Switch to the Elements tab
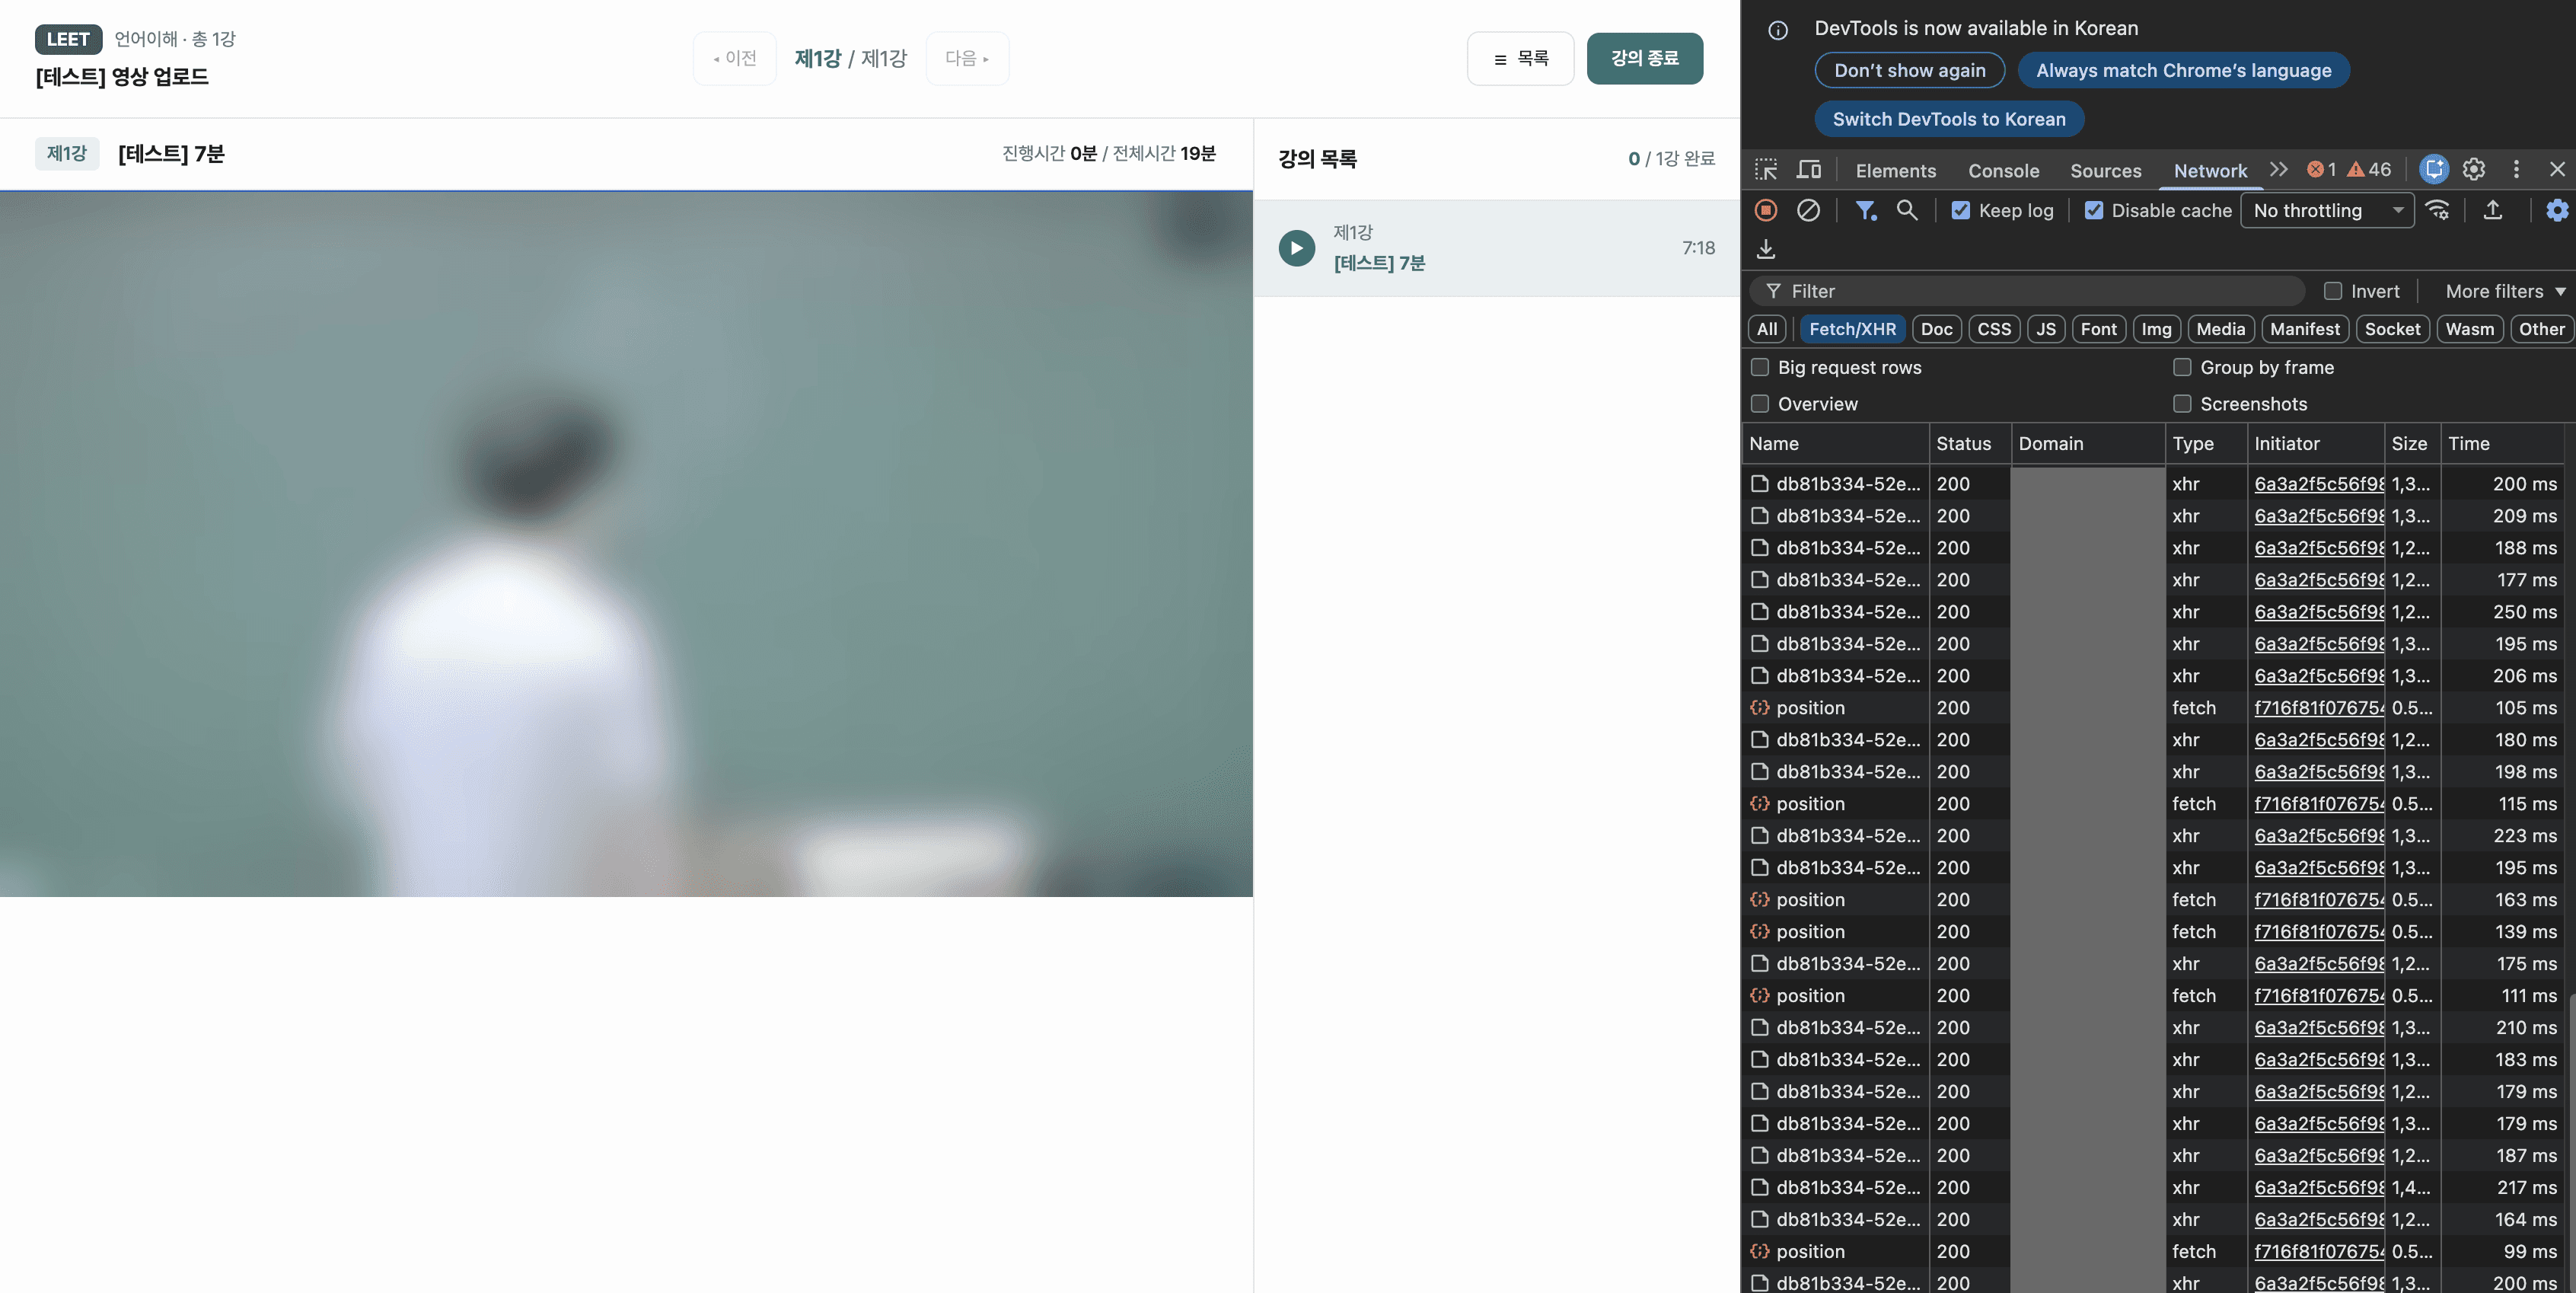Viewport: 2576px width, 1293px height. point(1896,171)
